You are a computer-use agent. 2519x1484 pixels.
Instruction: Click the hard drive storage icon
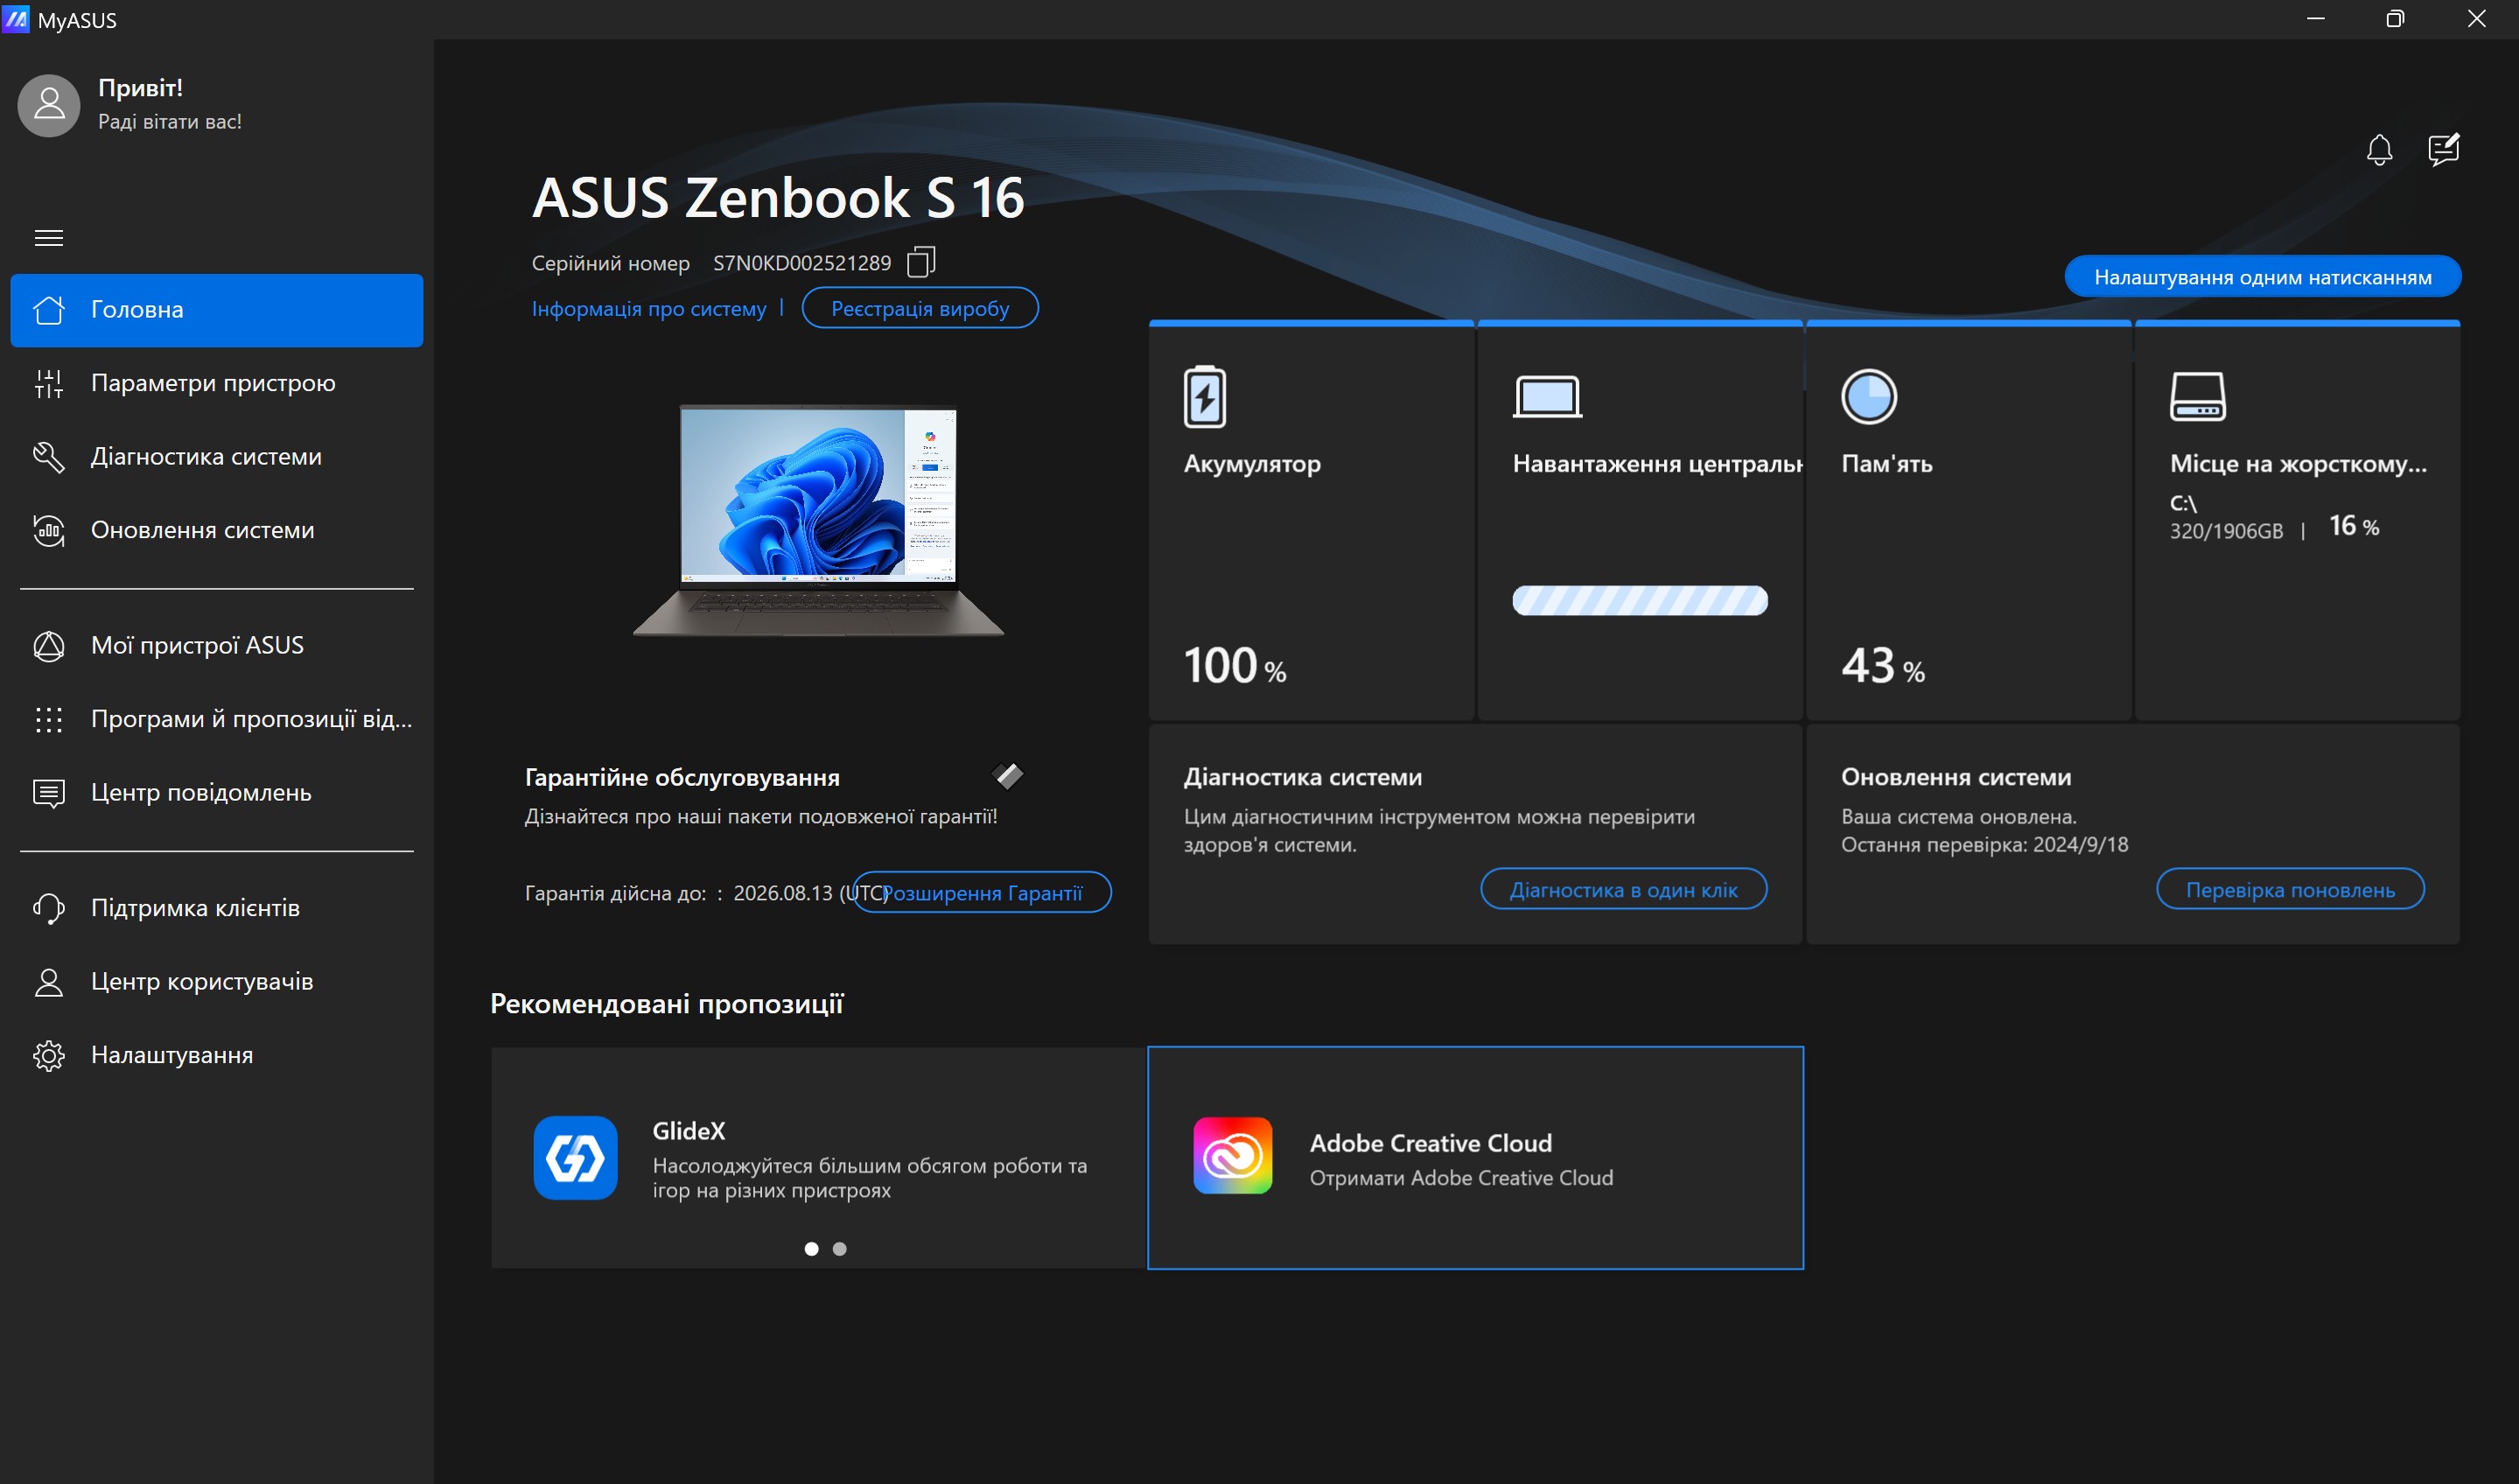tap(2197, 397)
